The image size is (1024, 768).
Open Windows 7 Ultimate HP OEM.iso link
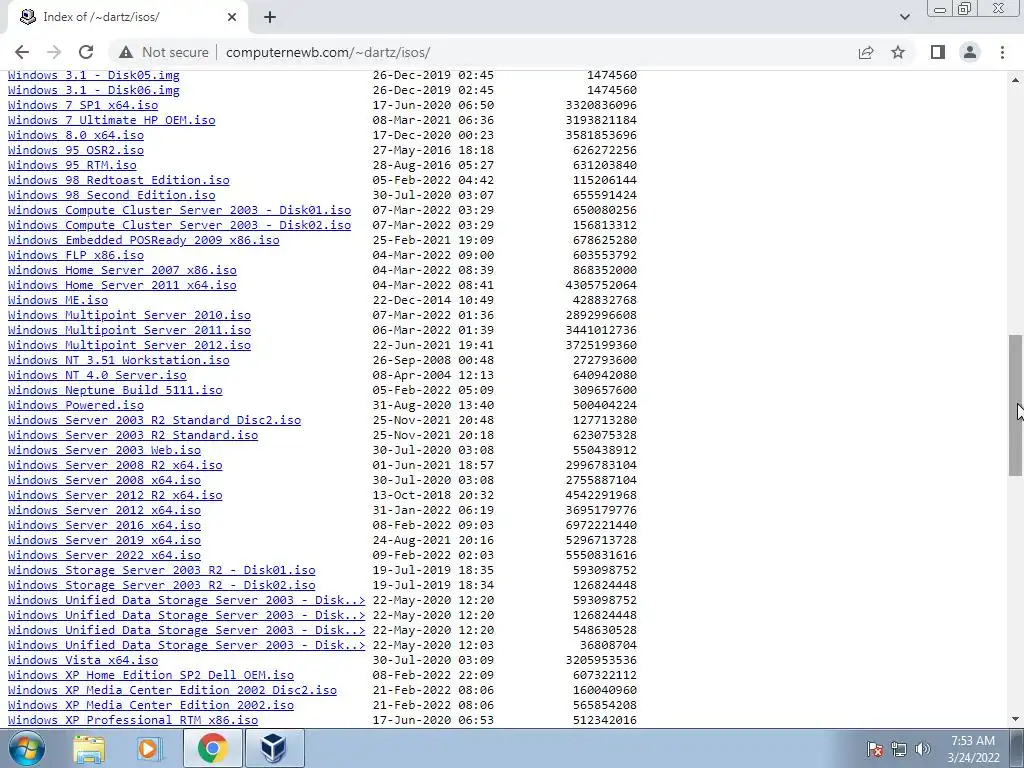112,120
